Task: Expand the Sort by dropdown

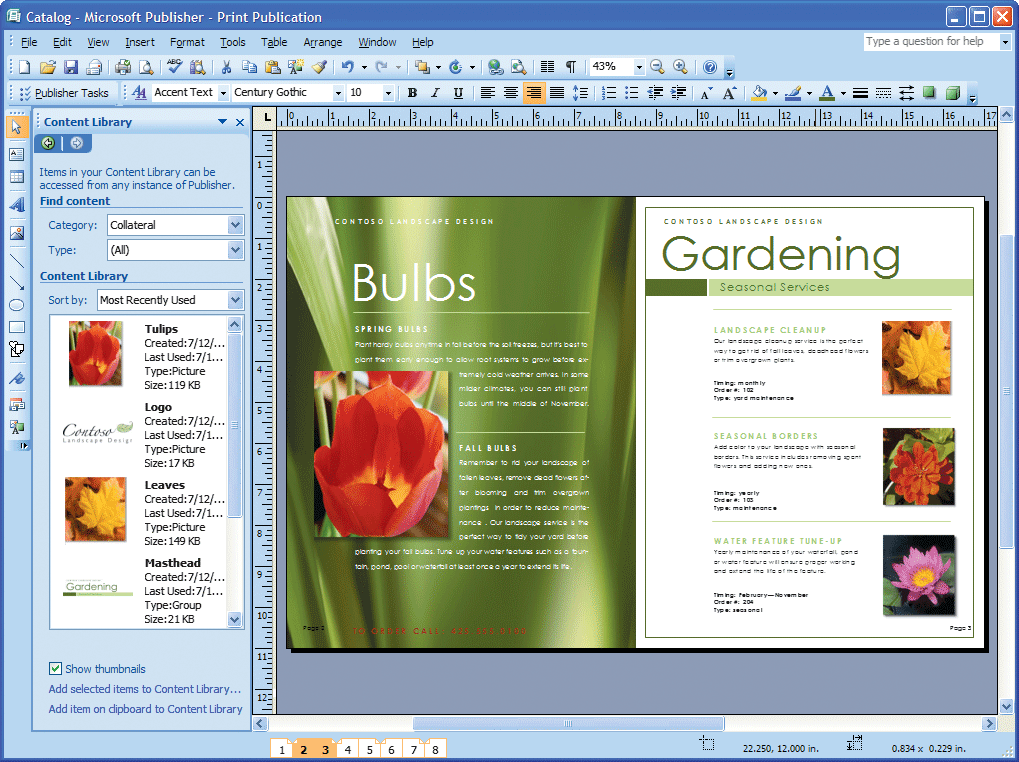Action: point(235,300)
